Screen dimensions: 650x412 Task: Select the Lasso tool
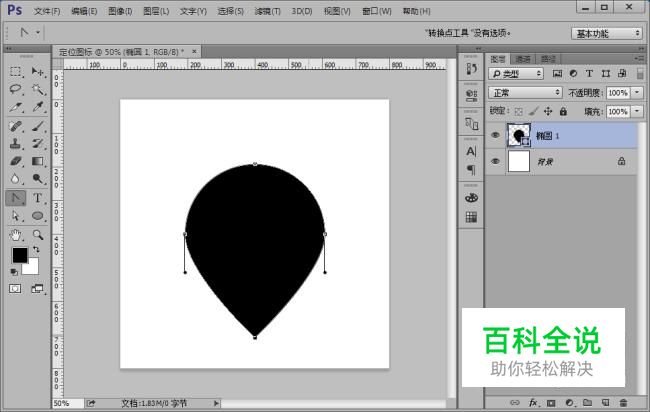[16, 89]
